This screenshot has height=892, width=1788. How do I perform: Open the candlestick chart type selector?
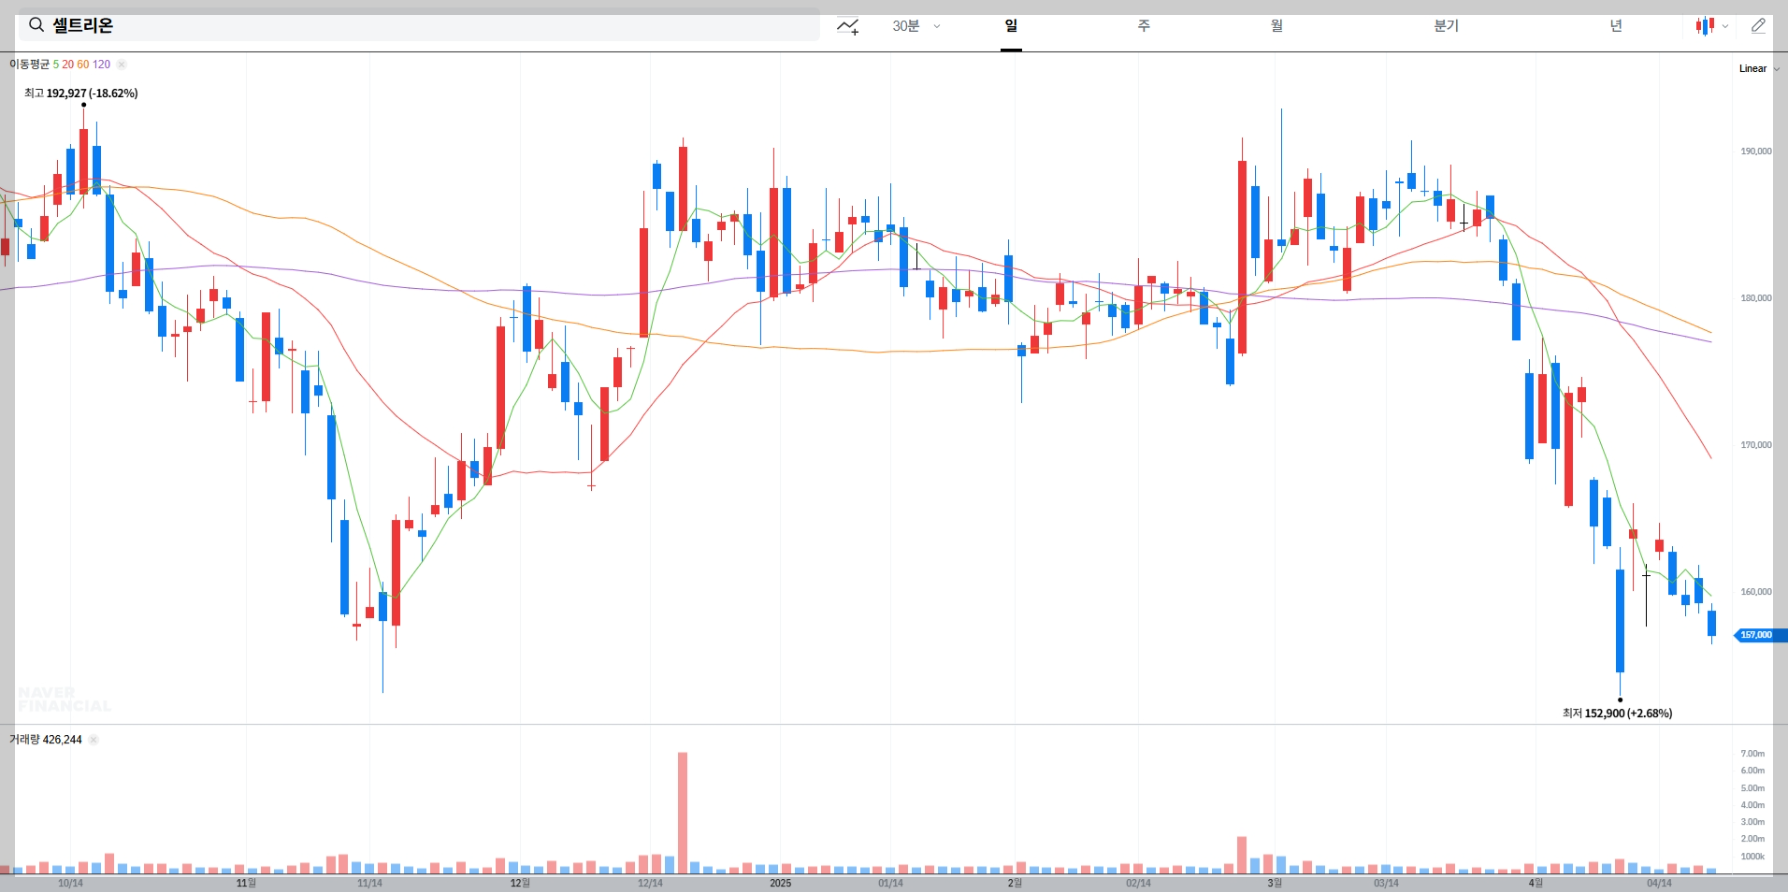pos(1712,26)
